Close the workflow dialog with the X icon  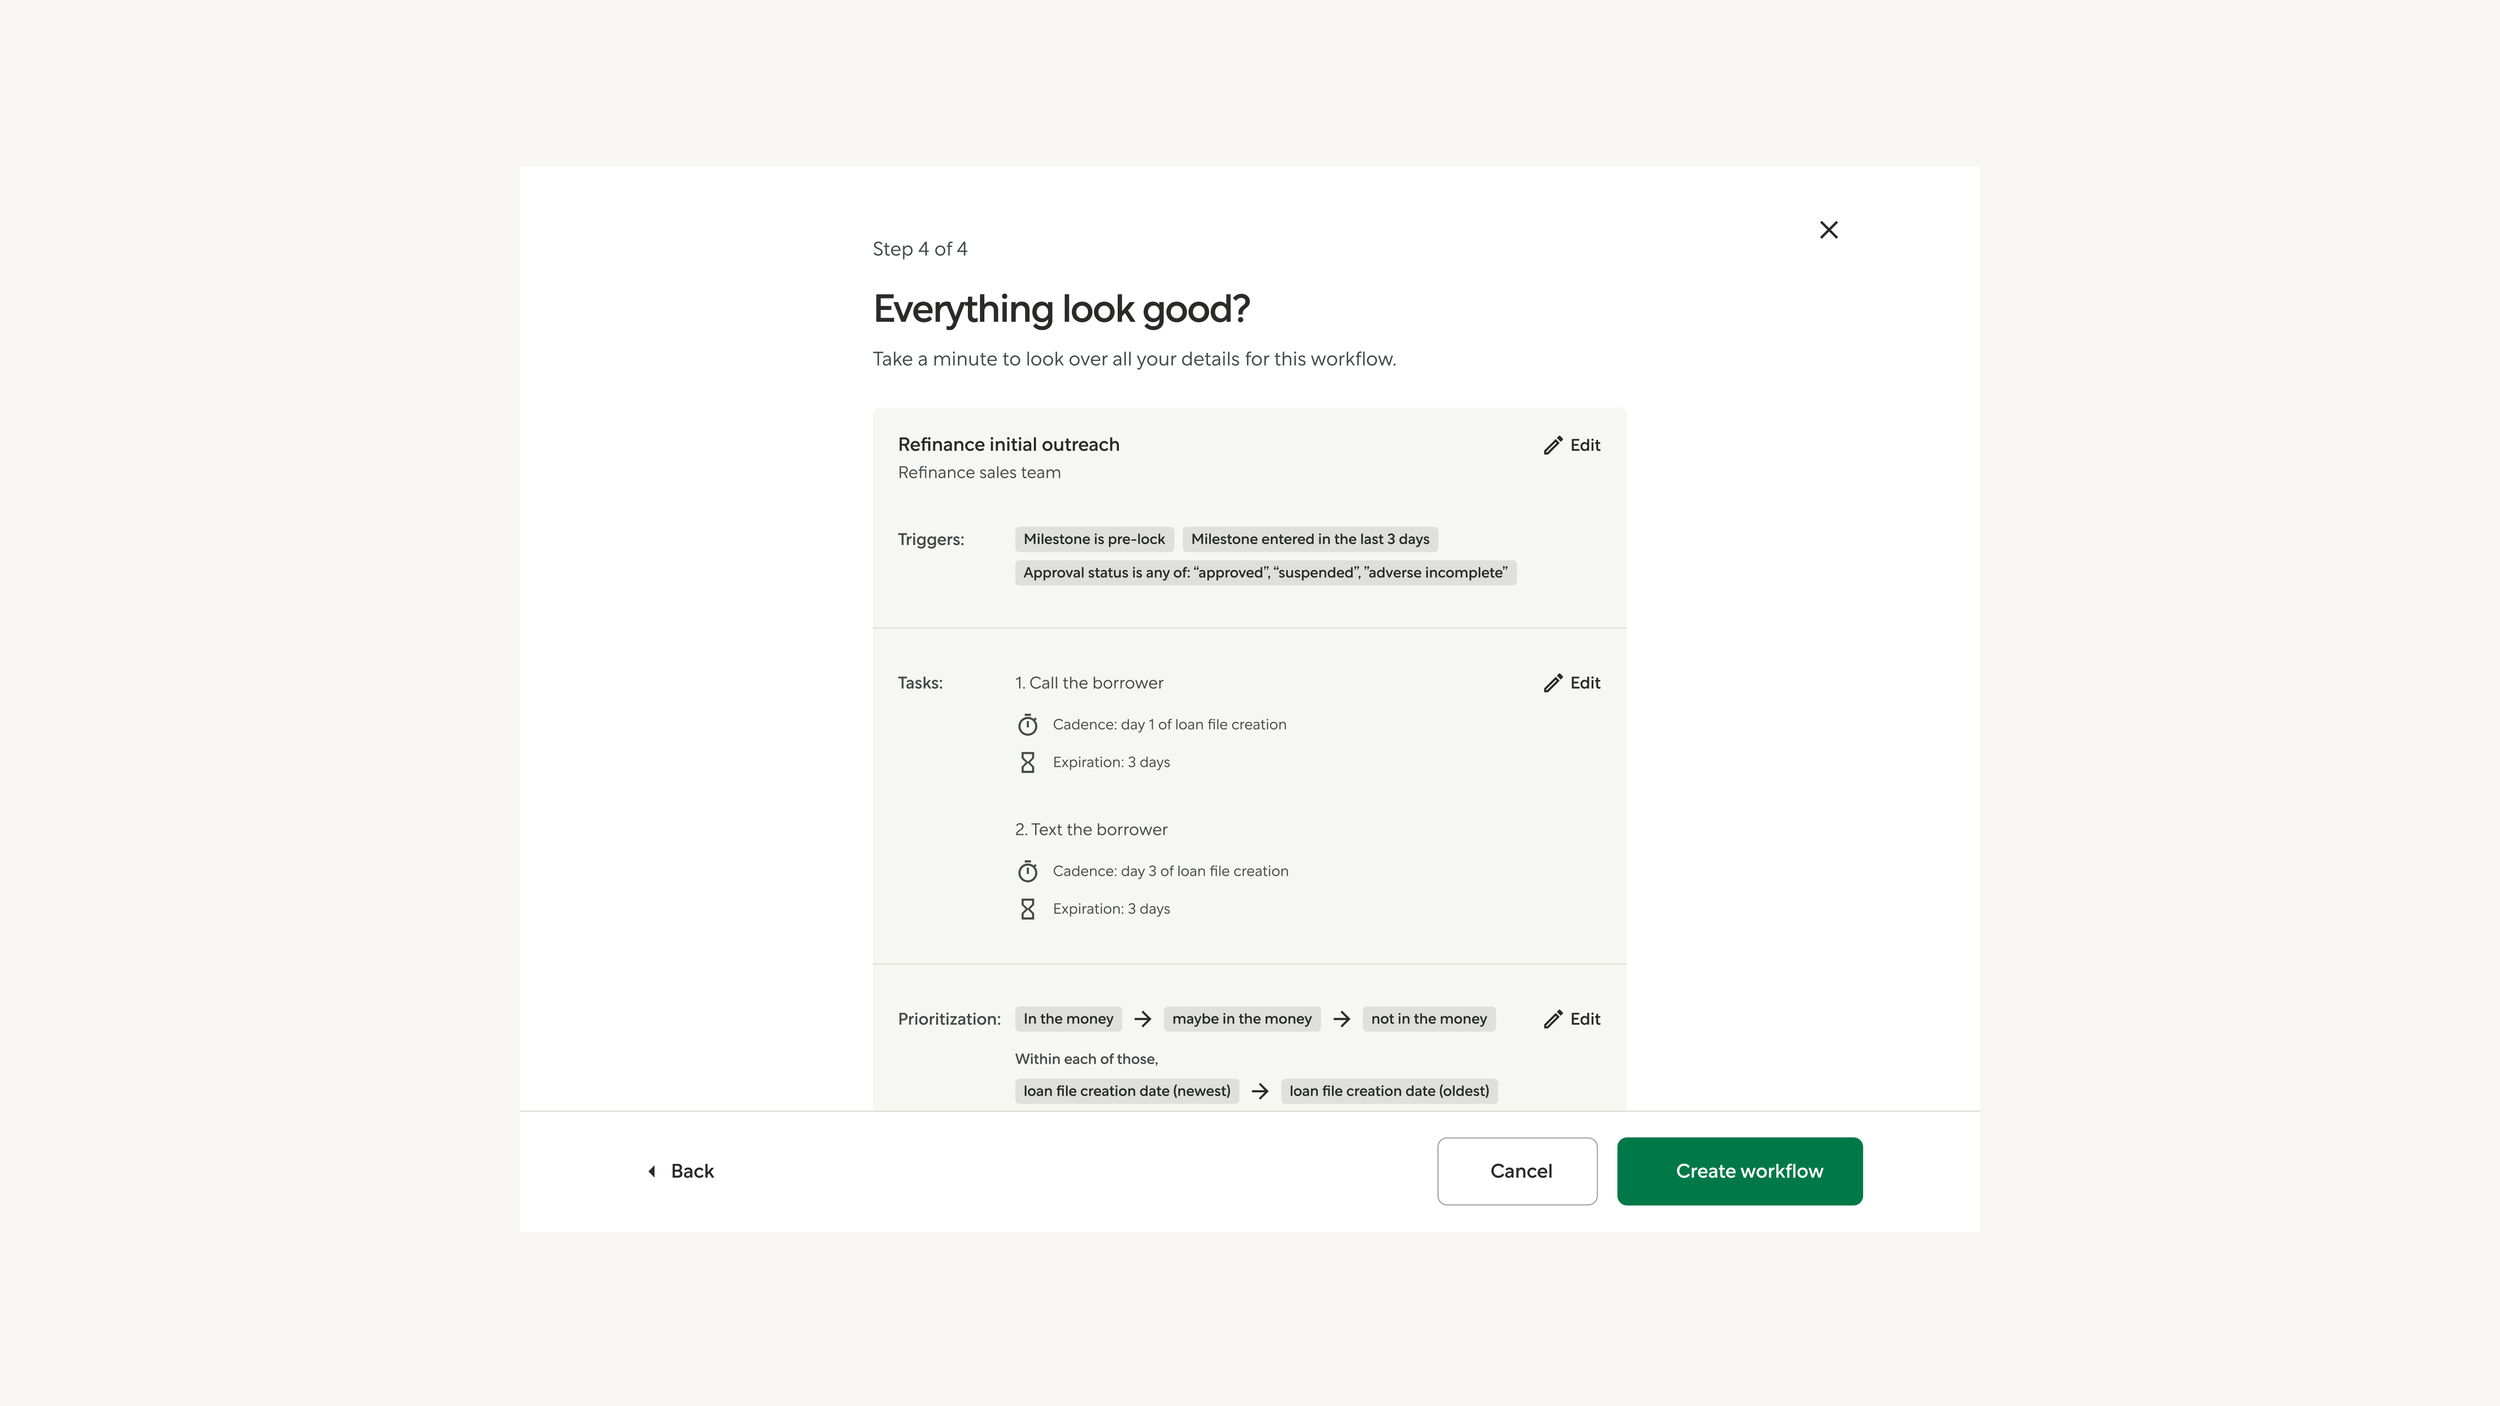[1828, 230]
